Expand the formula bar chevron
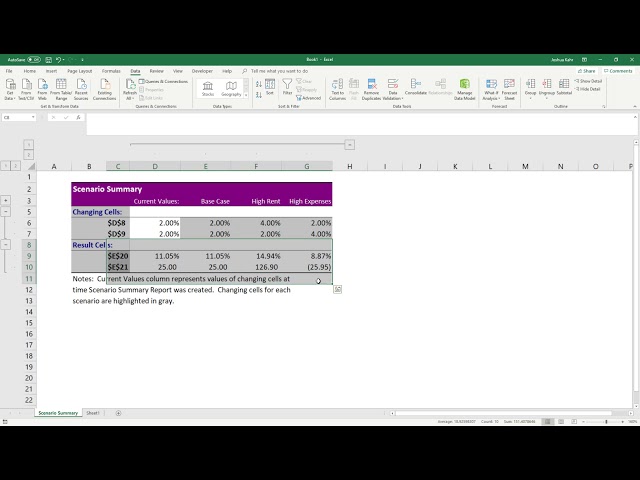The image size is (640, 480). [635, 117]
